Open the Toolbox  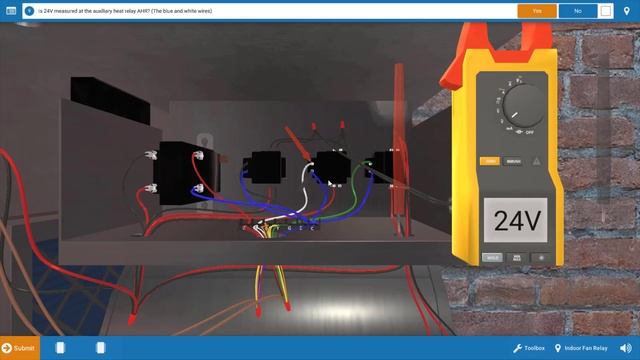click(529, 348)
